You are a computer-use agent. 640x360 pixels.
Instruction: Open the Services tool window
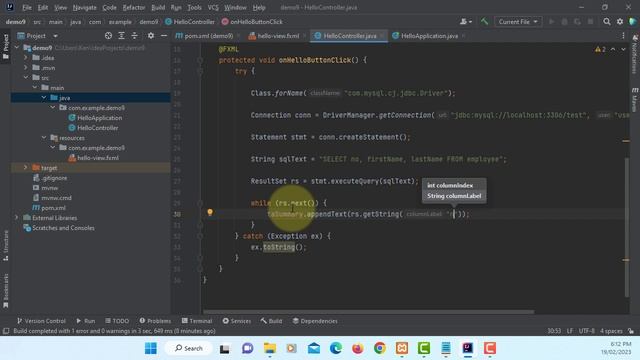tap(237, 321)
